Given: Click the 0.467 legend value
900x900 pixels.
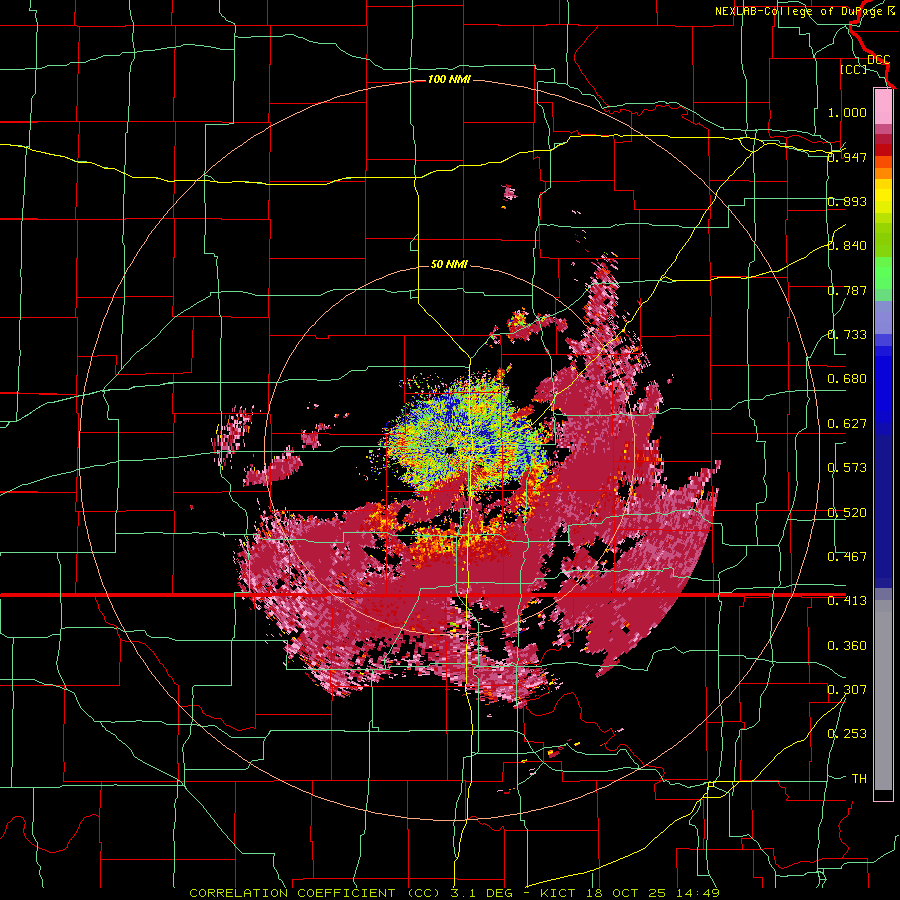Looking at the screenshot, I should pos(847,557).
